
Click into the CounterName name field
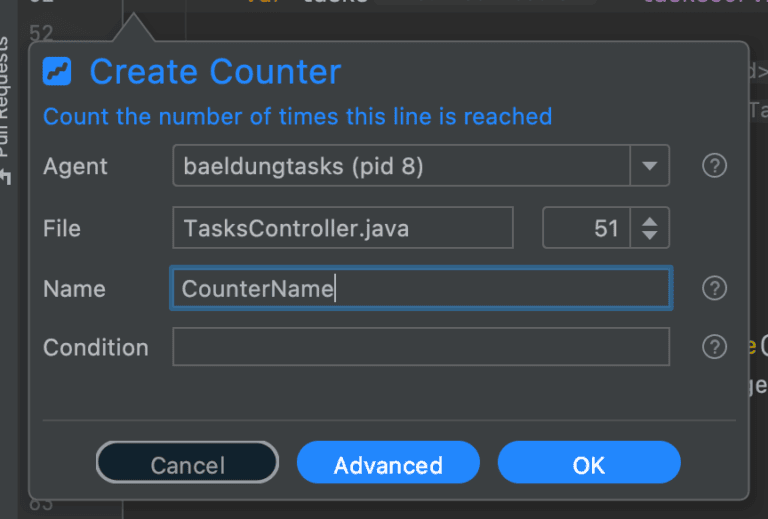[x=420, y=289]
